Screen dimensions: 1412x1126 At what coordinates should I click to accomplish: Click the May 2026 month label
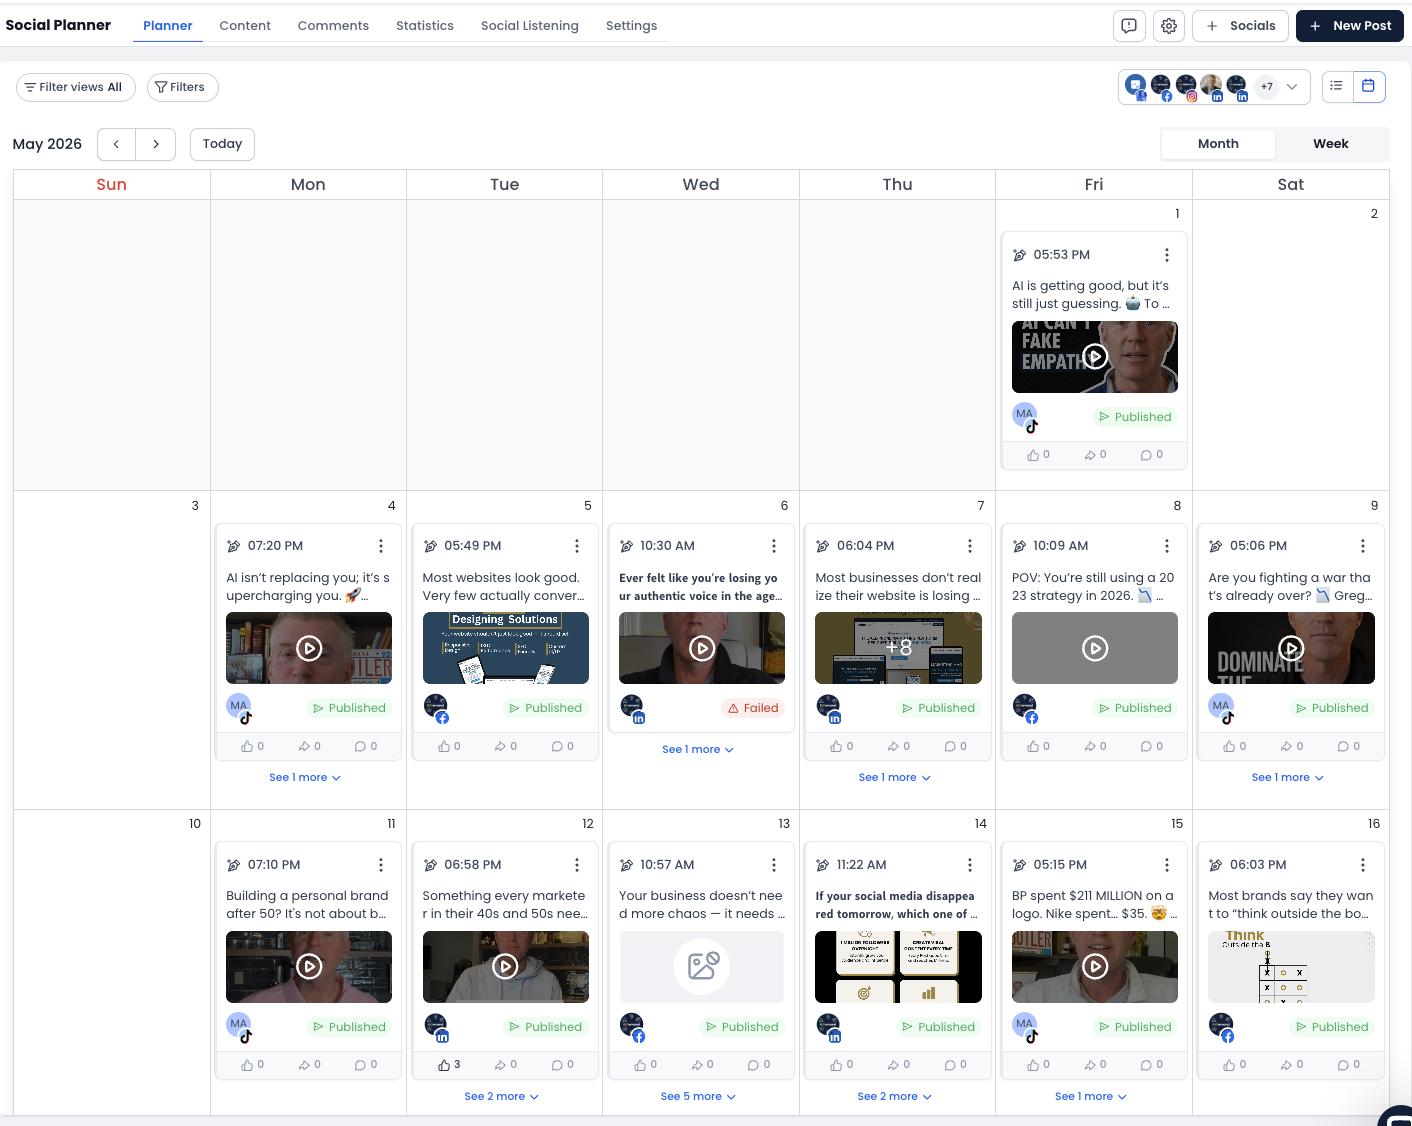[47, 144]
